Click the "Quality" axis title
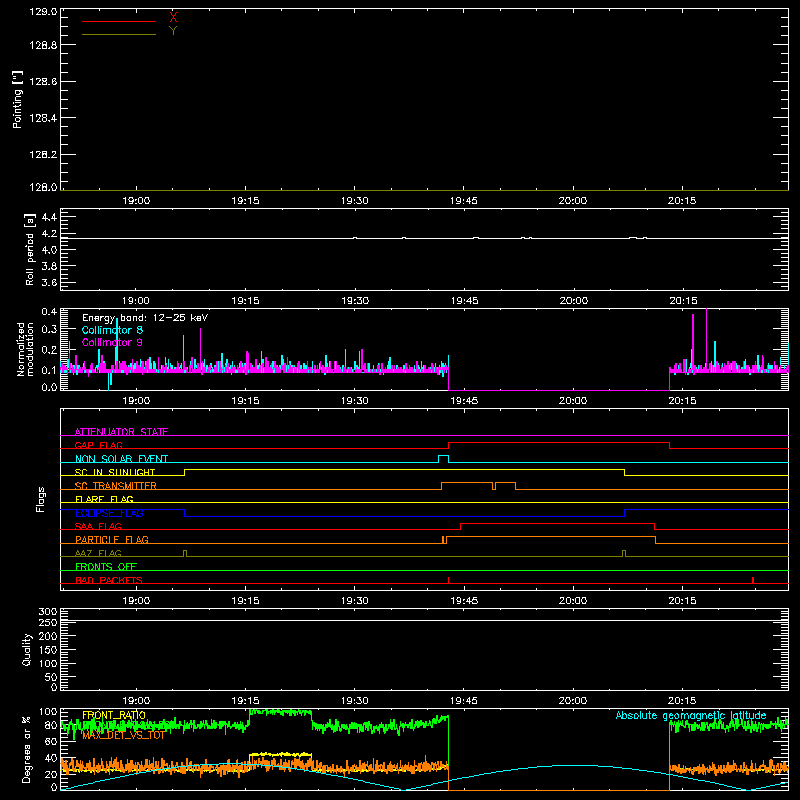 (27, 649)
